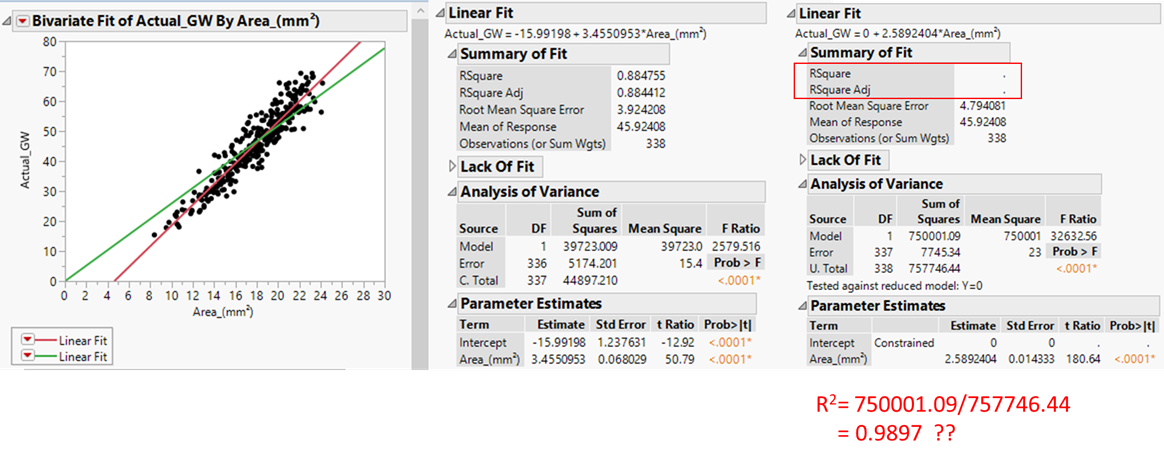1164x462 pixels.
Task: Collapse Parameter Estimates with Intercept -12.92 t Ratio
Action: click(x=452, y=304)
